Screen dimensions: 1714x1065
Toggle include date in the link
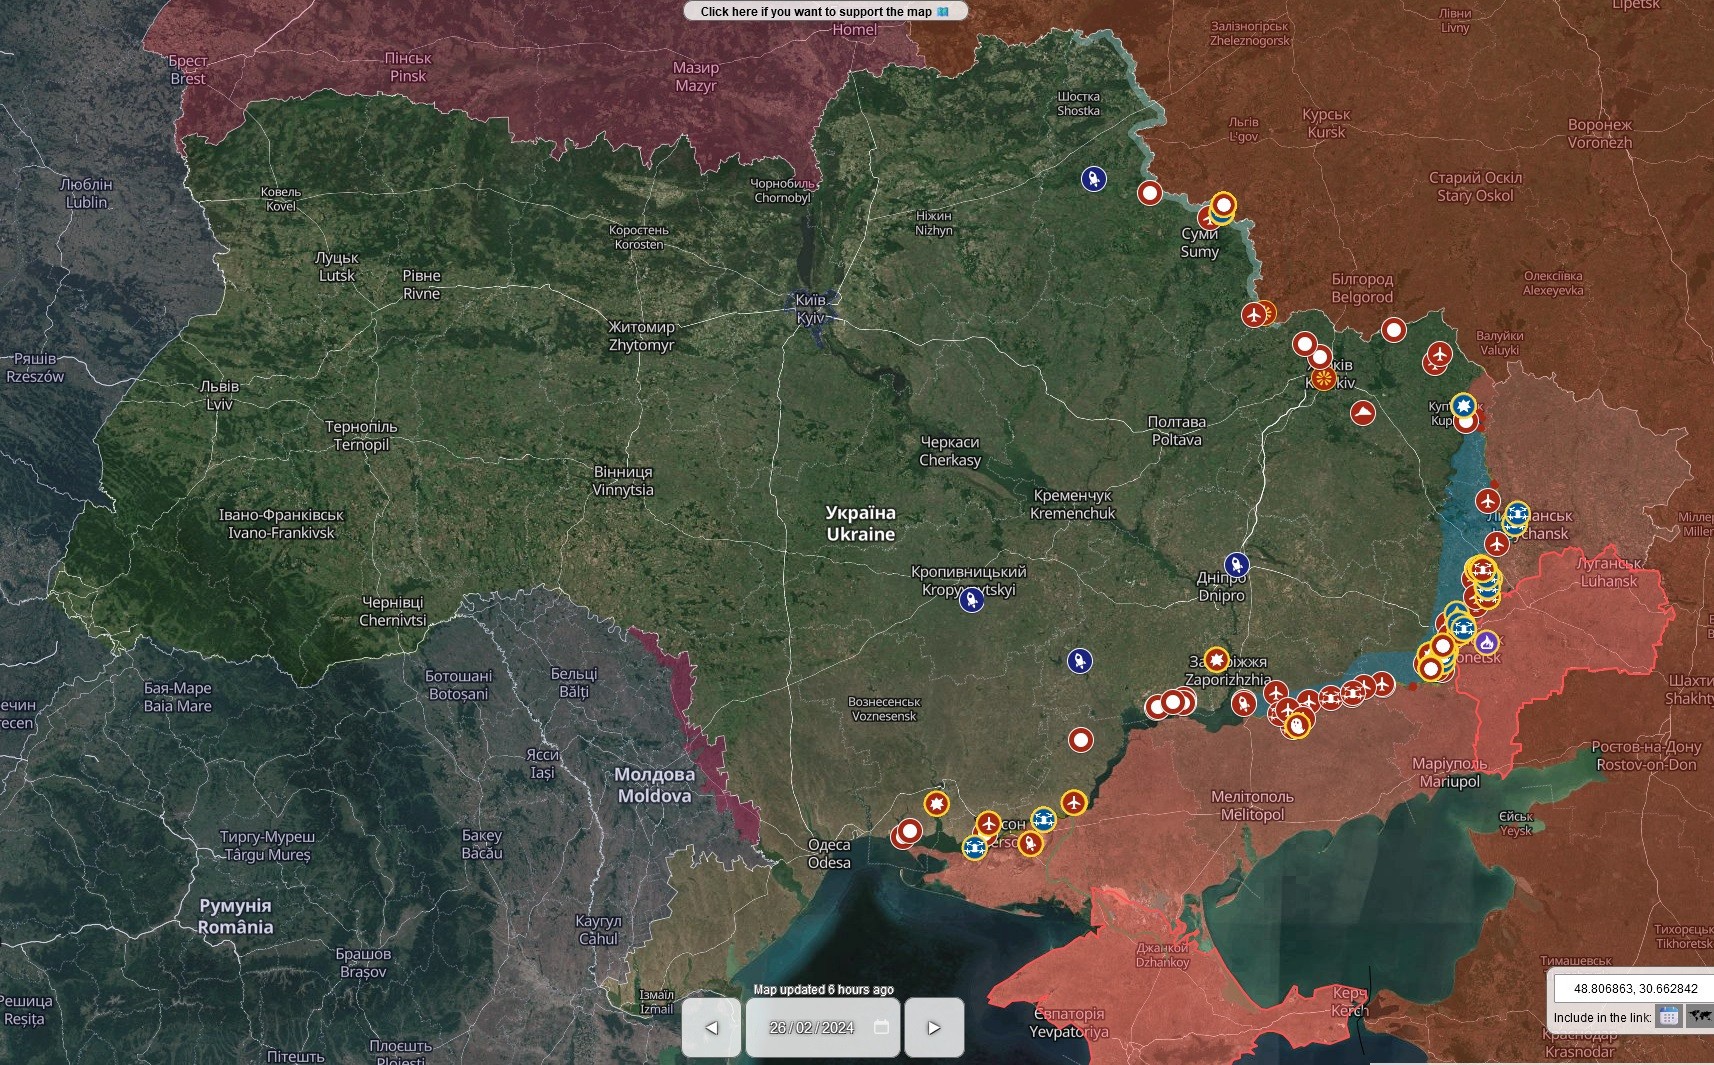pyautogui.click(x=1668, y=1016)
